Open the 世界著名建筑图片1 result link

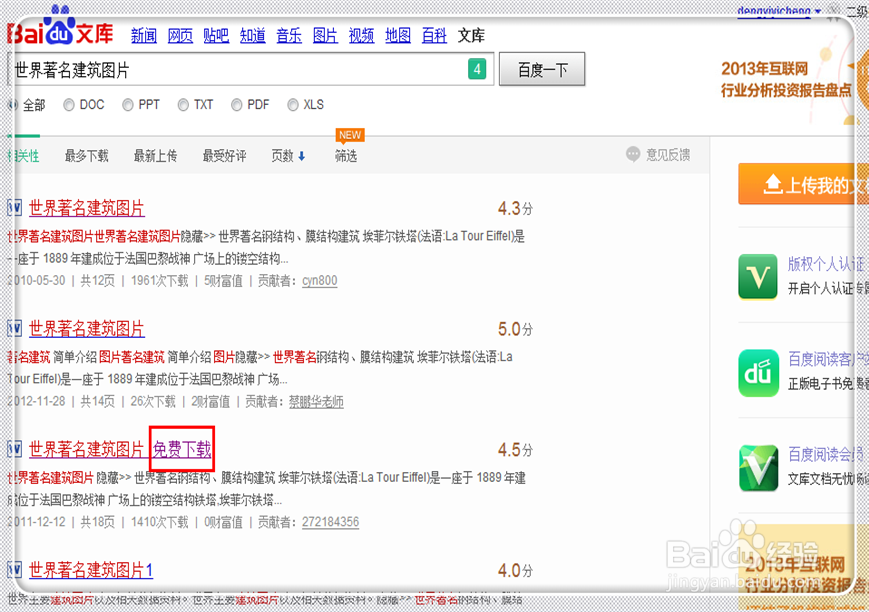pyautogui.click(x=91, y=569)
